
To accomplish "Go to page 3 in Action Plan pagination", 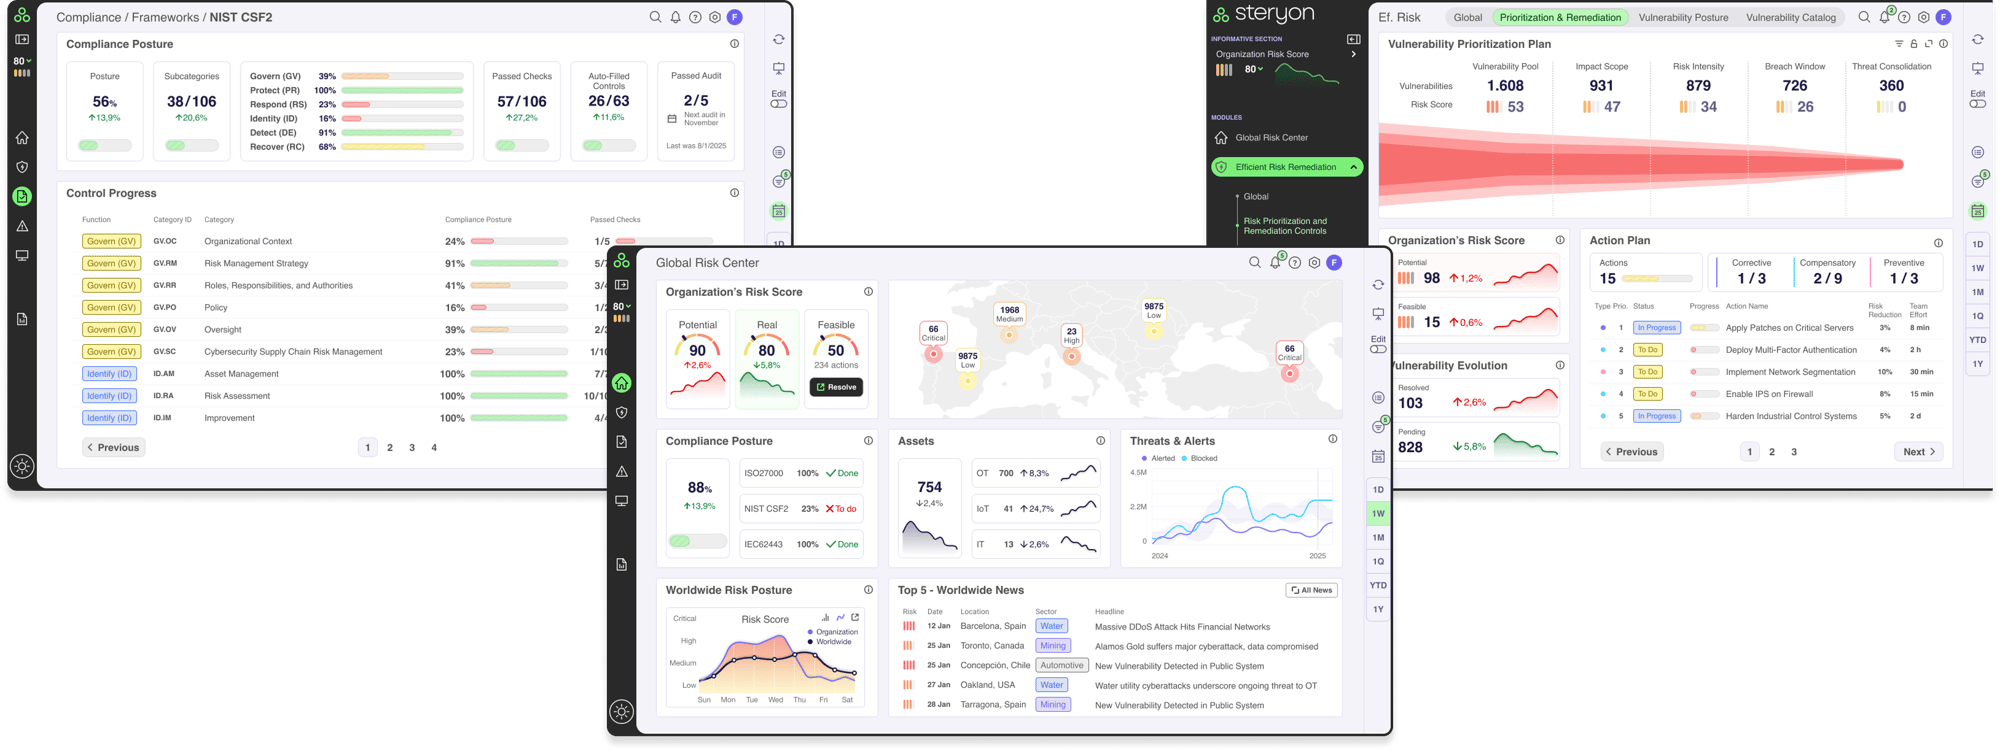I will click(x=1794, y=452).
